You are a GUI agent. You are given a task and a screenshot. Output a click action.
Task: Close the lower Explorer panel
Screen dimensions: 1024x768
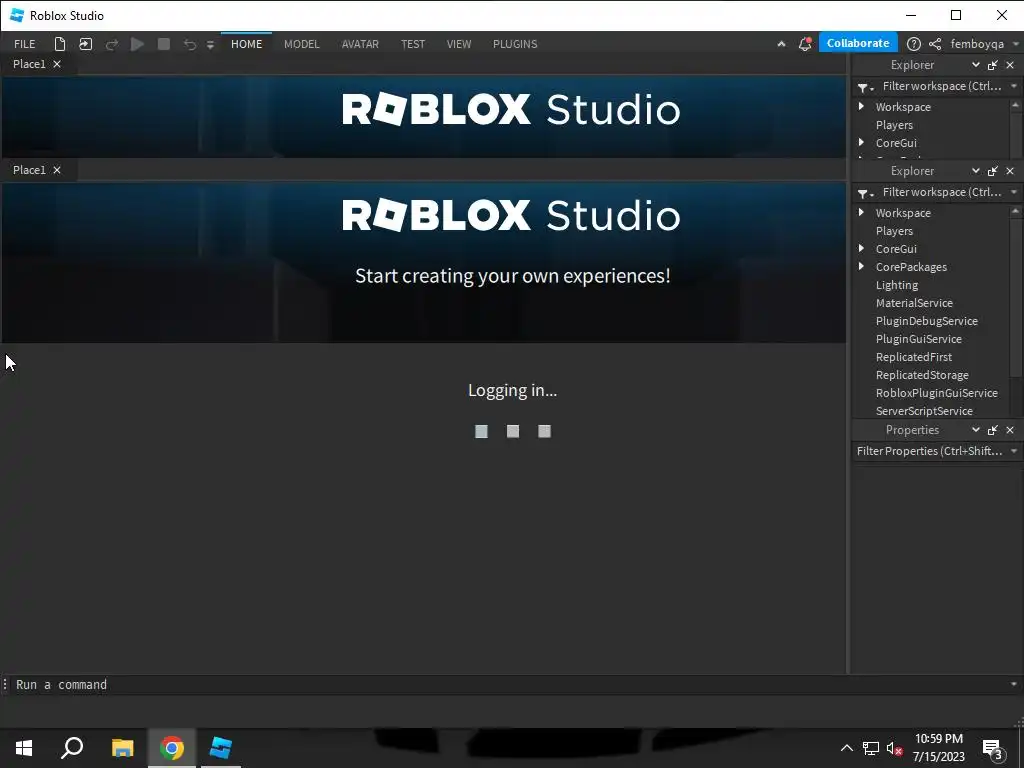(x=1010, y=170)
